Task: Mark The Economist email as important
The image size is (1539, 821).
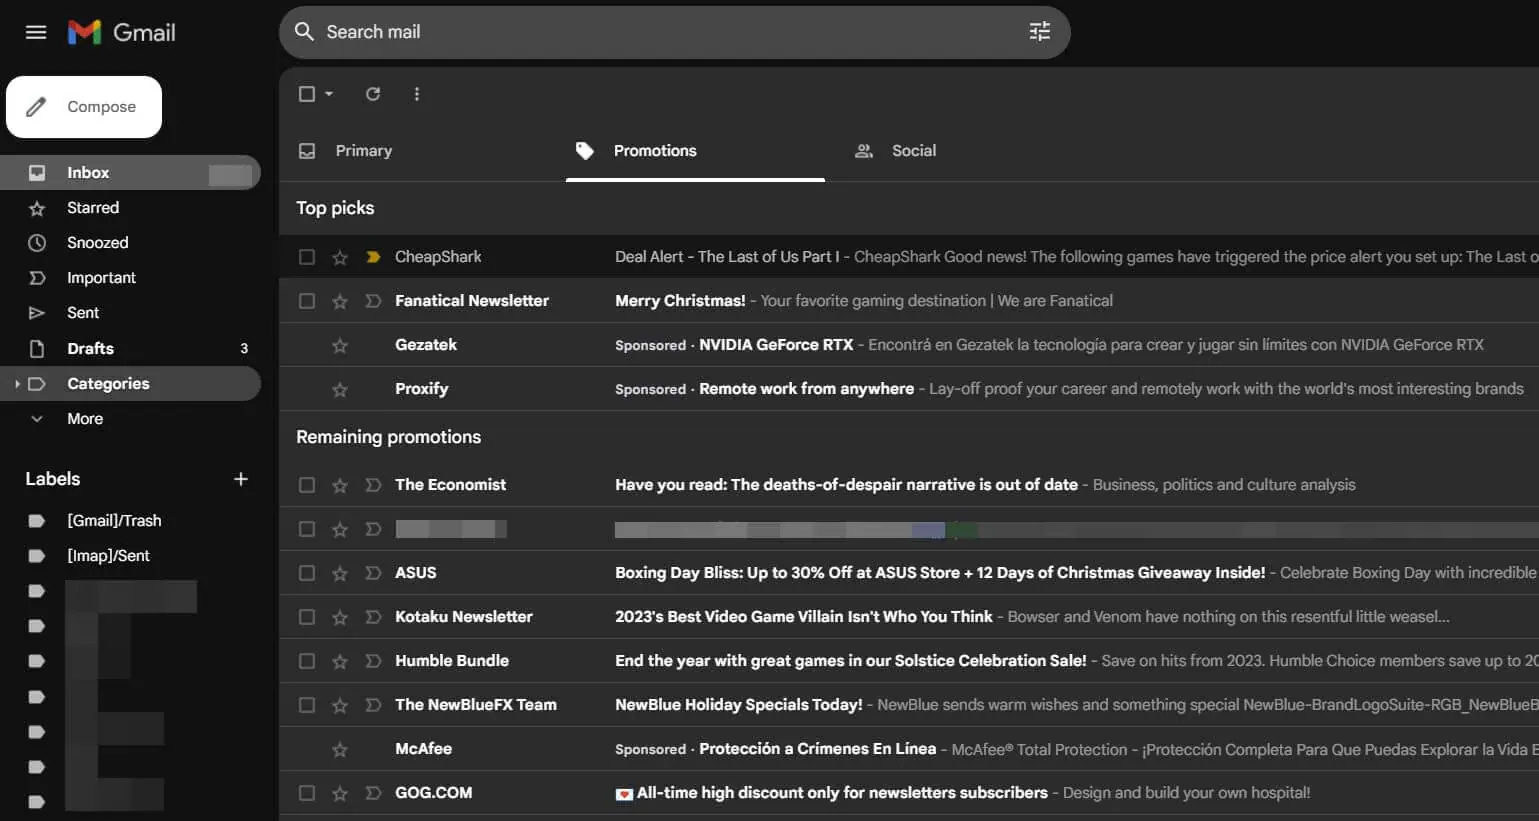Action: (373, 485)
